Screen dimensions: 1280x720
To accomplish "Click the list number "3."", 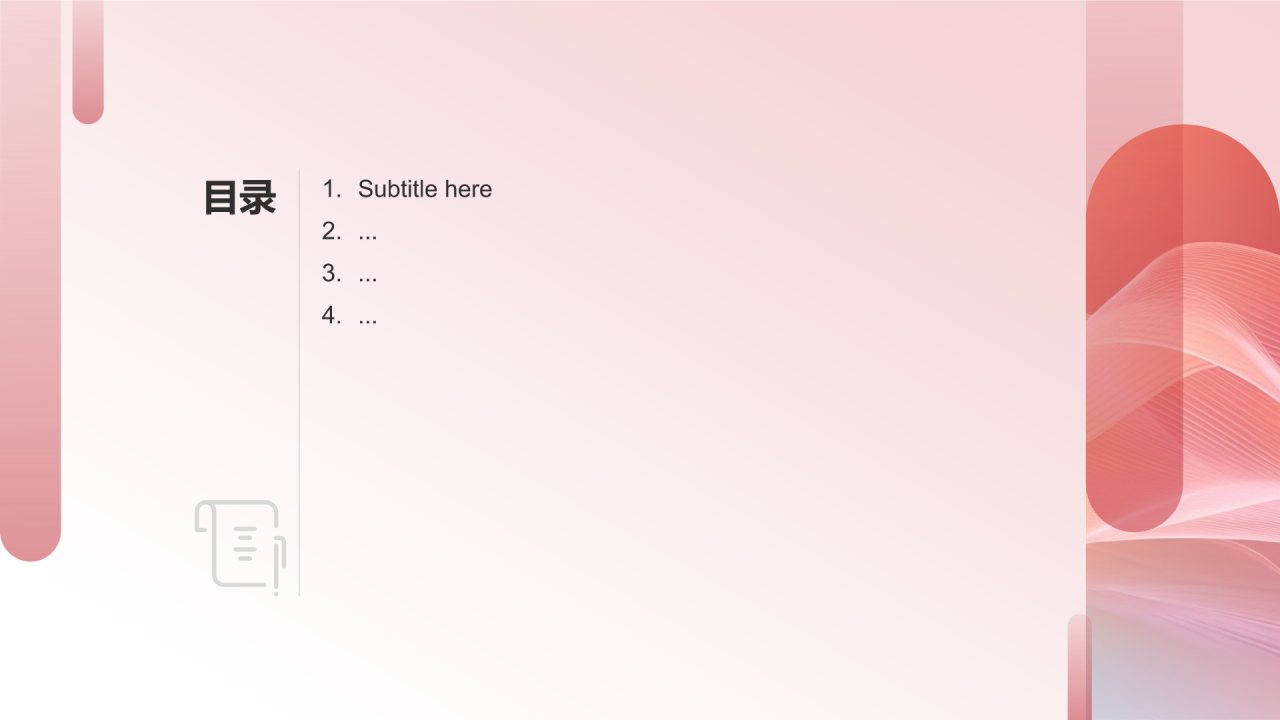I will [x=332, y=273].
